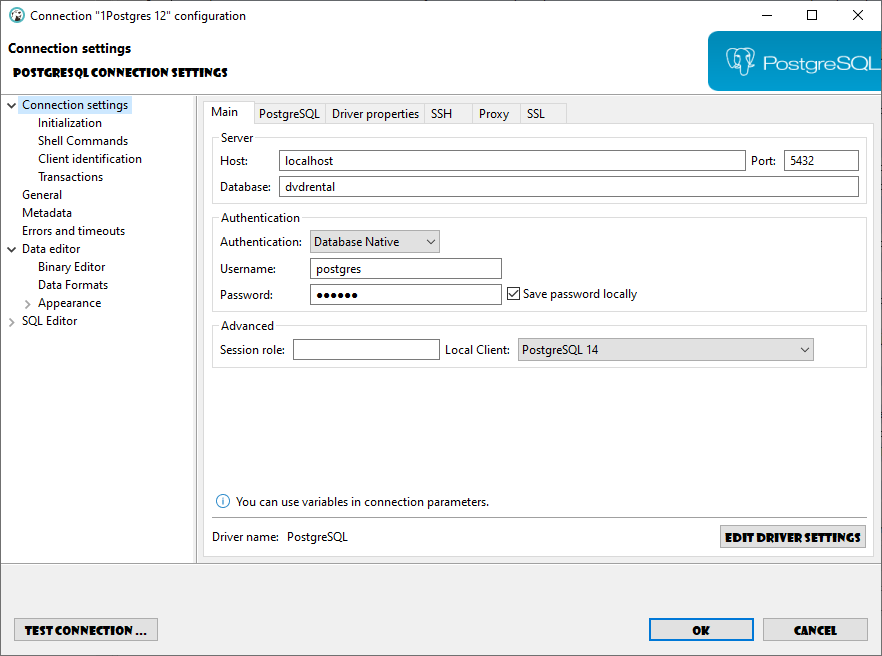Select Connection settings in the tree

click(x=75, y=105)
